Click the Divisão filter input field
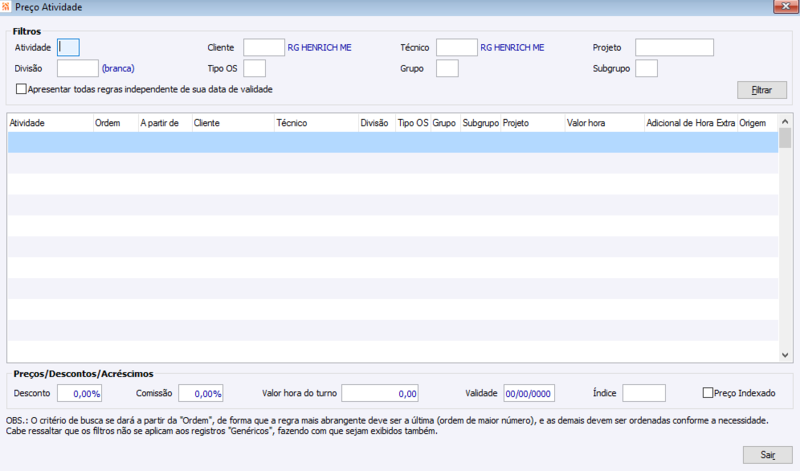This screenshot has height=471, width=800. pos(78,68)
